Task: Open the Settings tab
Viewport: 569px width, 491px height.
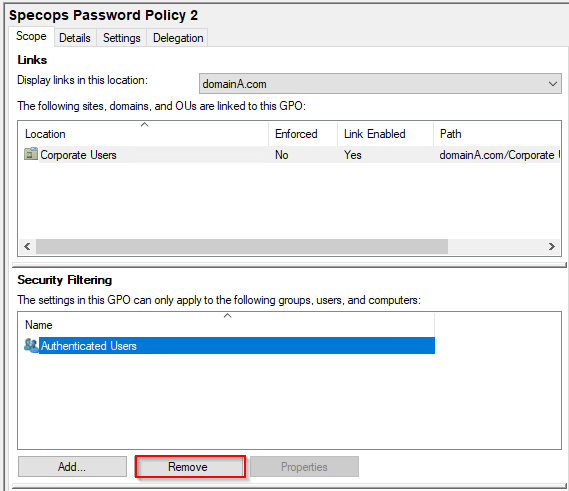Action: point(122,38)
